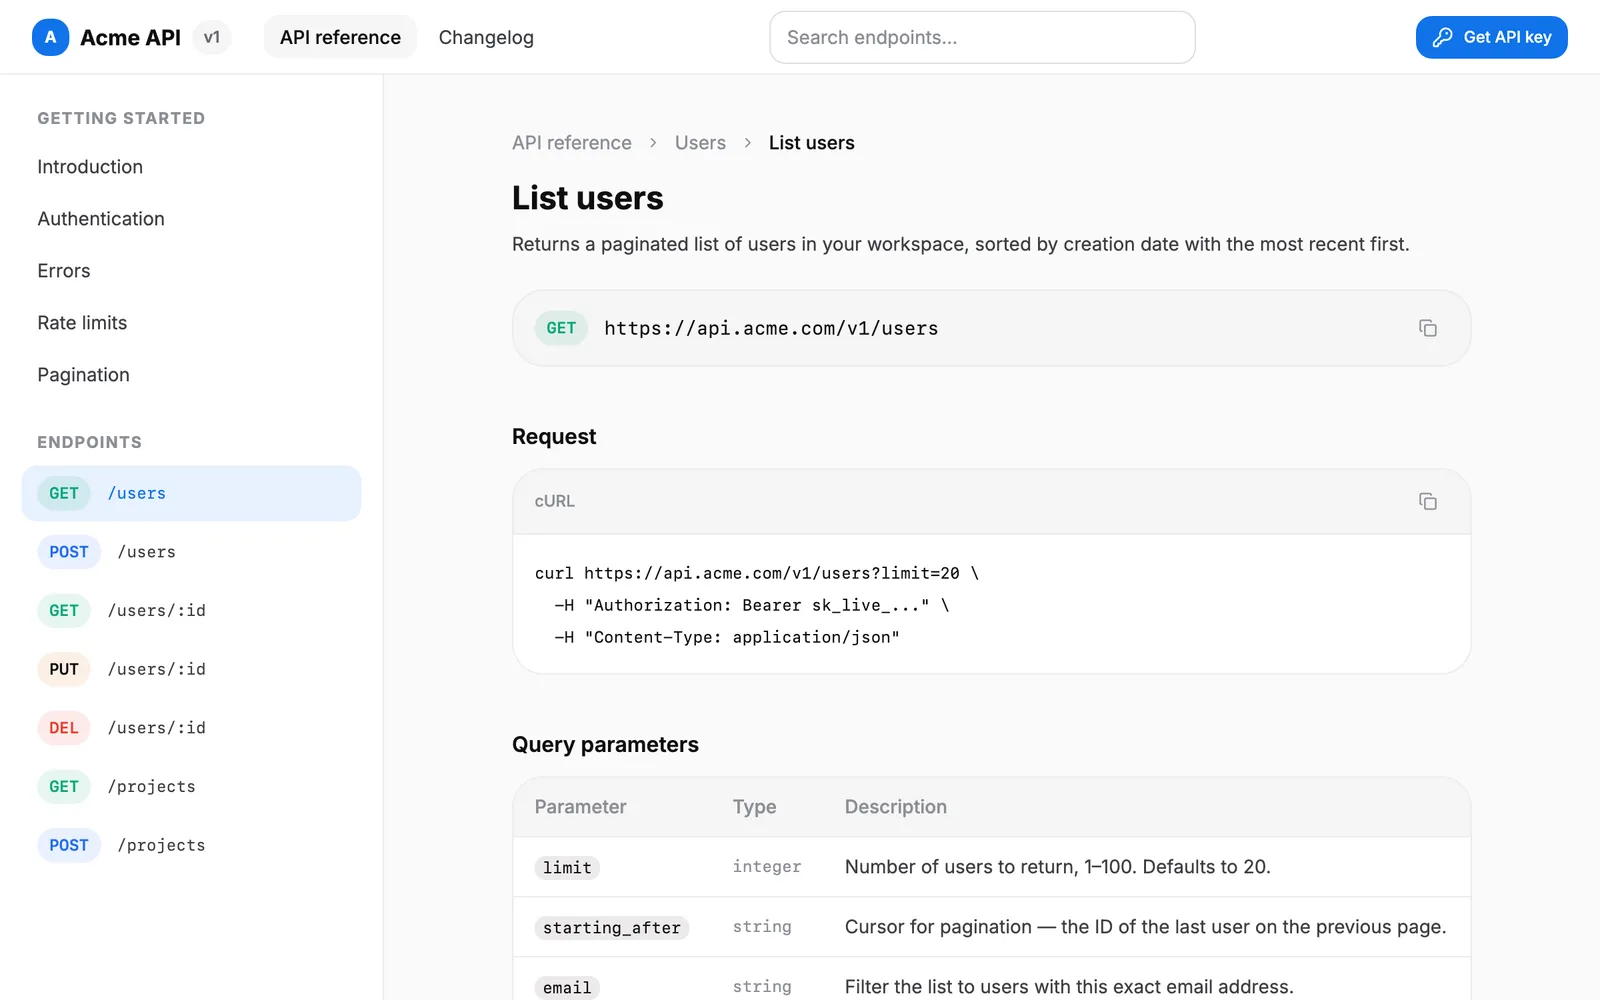
Task: Click the Get API key button
Action: pos(1491,37)
